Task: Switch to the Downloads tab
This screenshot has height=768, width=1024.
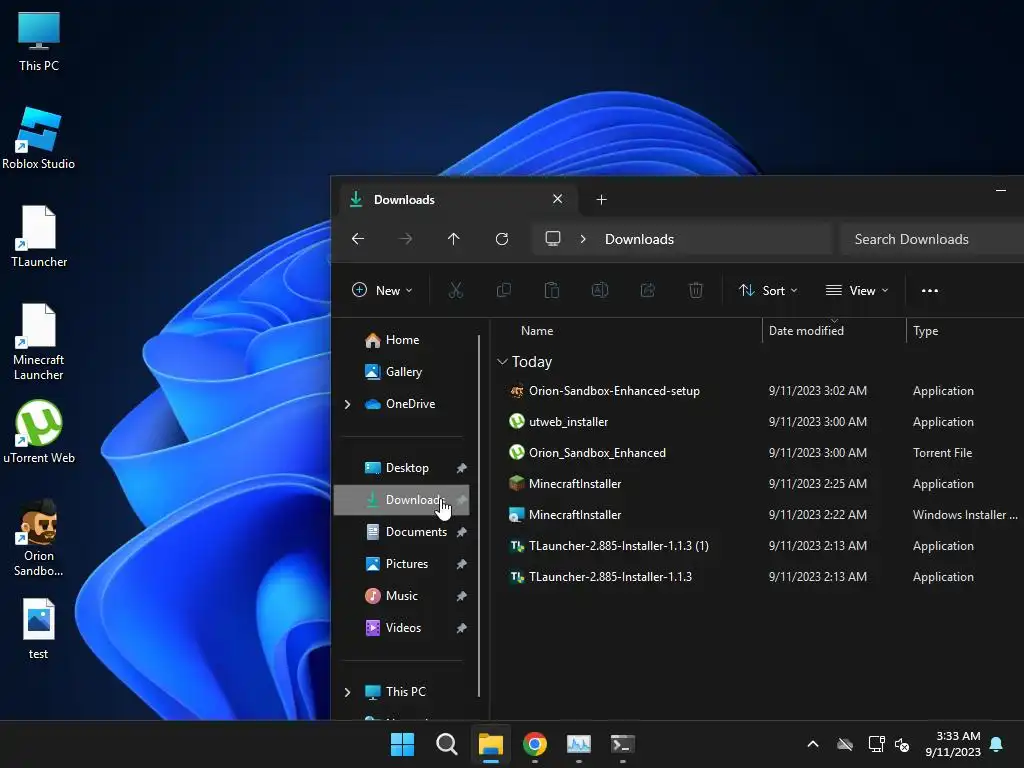Action: click(457, 200)
